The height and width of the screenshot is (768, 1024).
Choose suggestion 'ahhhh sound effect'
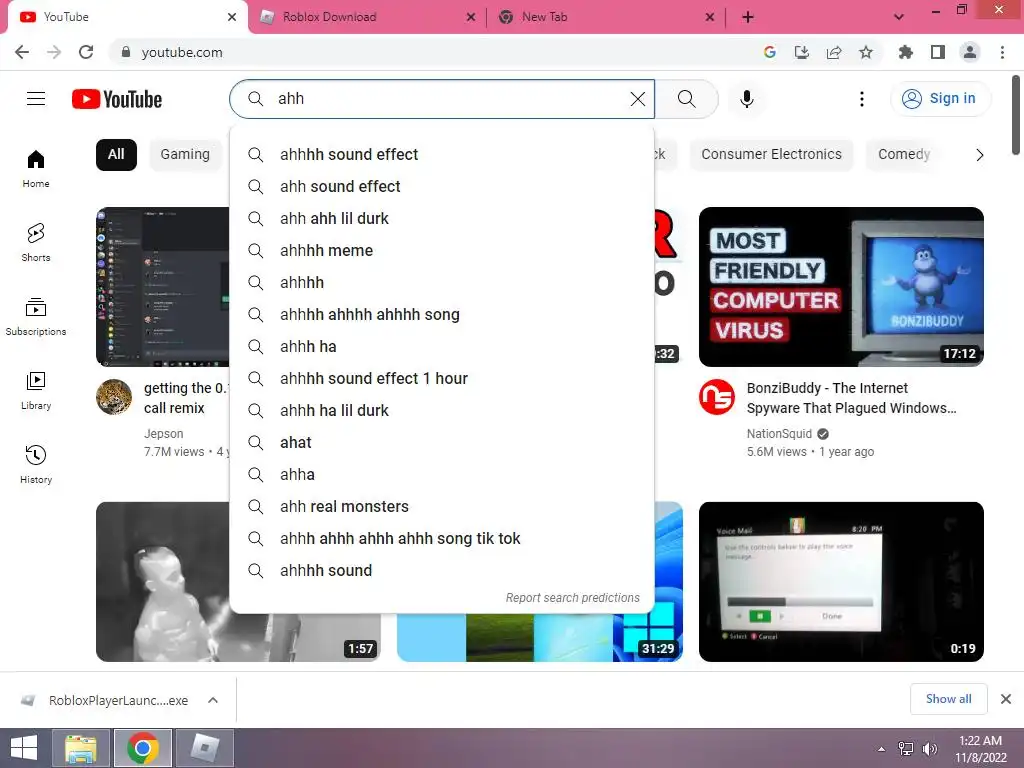pos(442,155)
